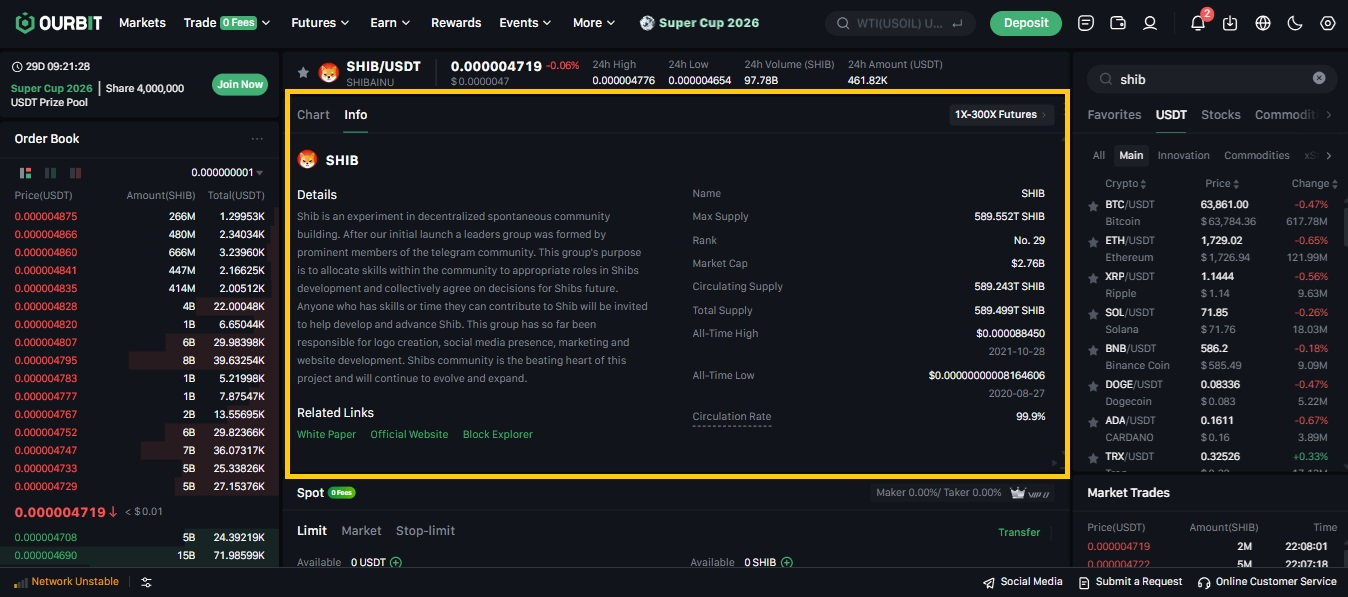Favorite BTC/USDT with its star
Viewport: 1348px width, 597px height.
point(1093,206)
